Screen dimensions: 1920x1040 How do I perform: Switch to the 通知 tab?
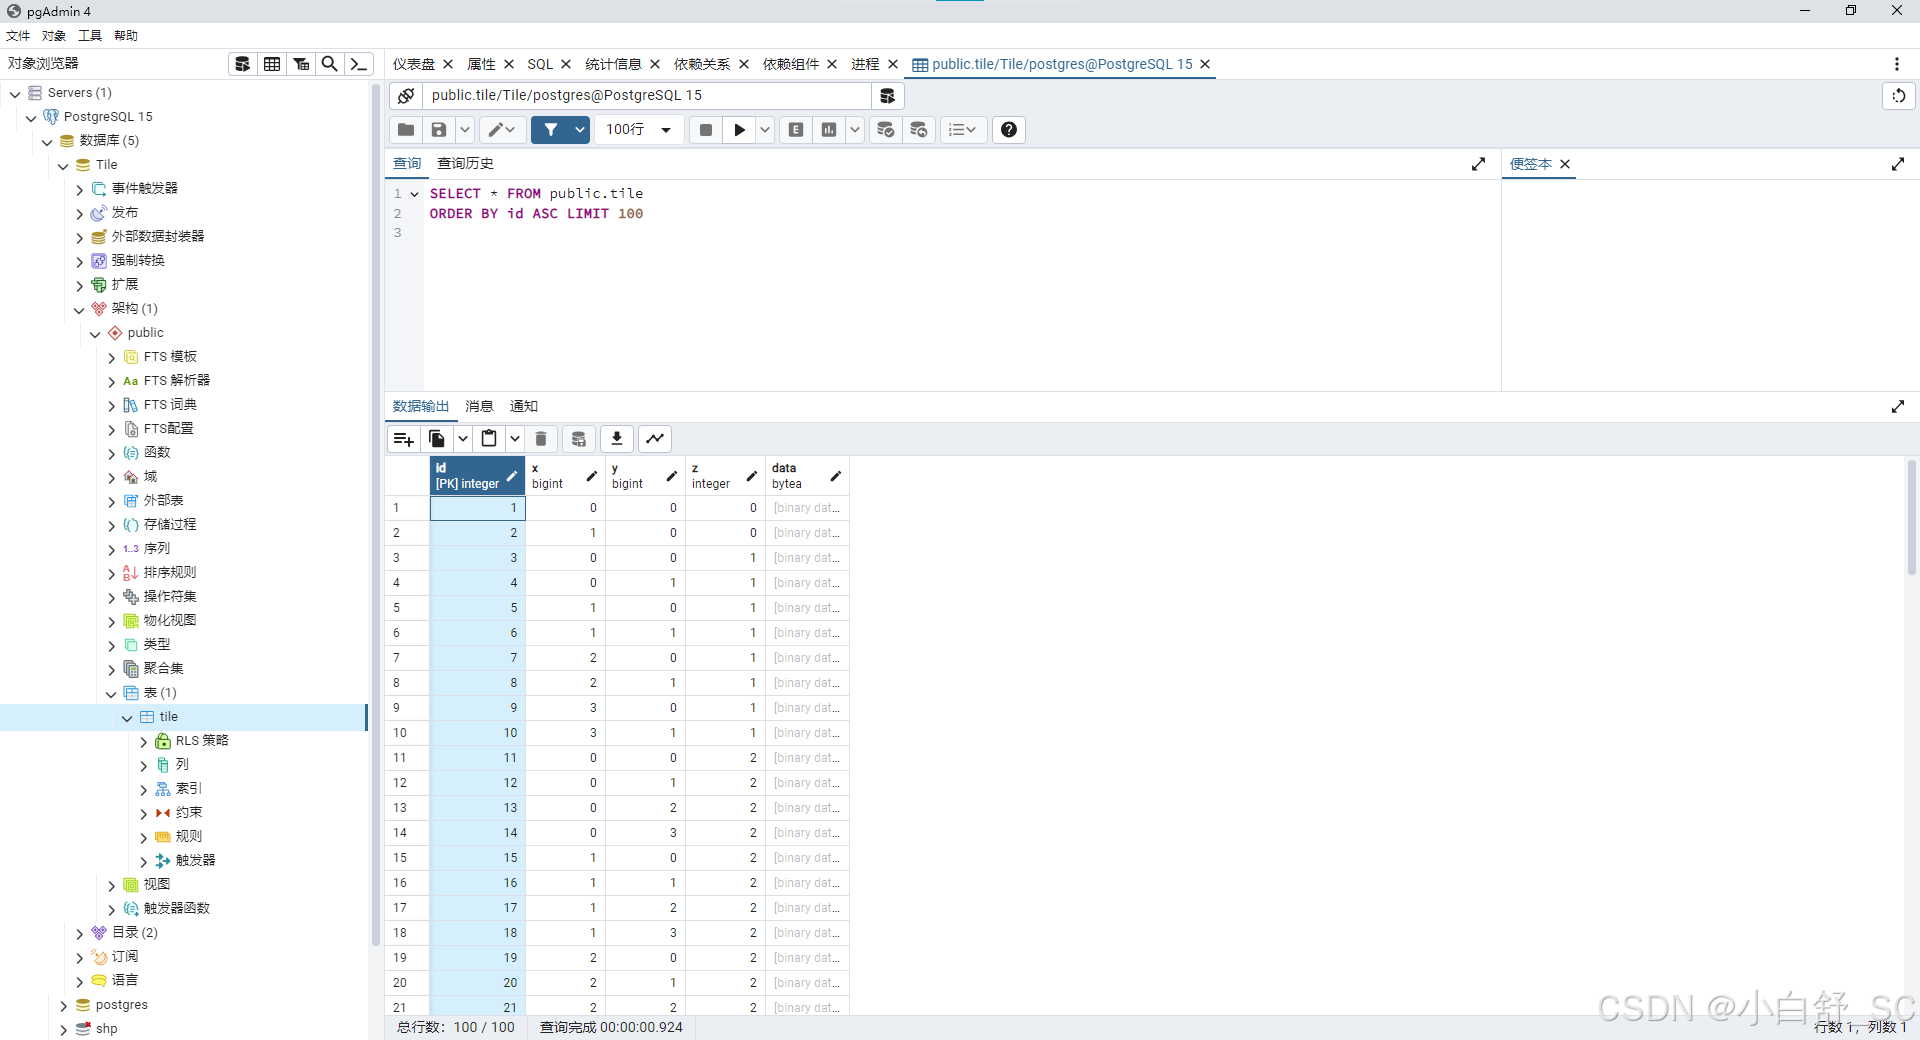524,407
